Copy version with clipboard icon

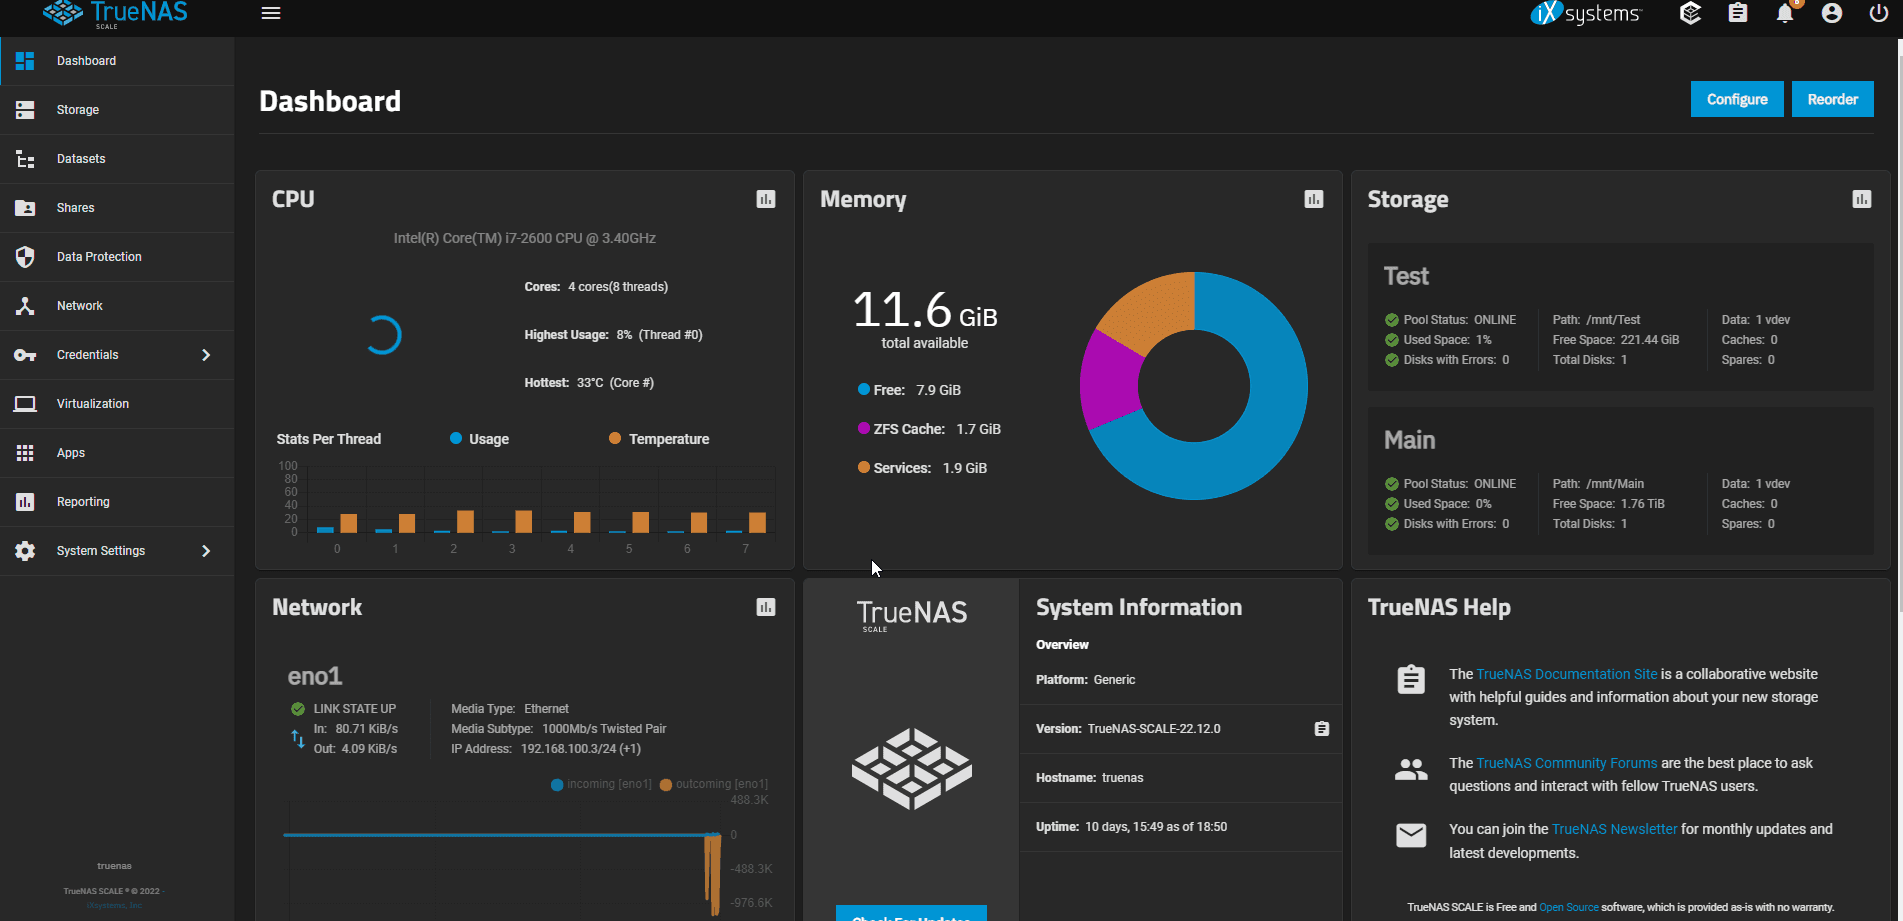pyautogui.click(x=1322, y=729)
